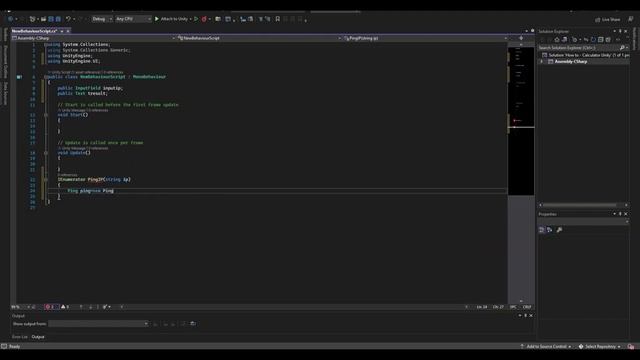Switch to the Error List tab
640x360 pixels.
(x=20, y=337)
